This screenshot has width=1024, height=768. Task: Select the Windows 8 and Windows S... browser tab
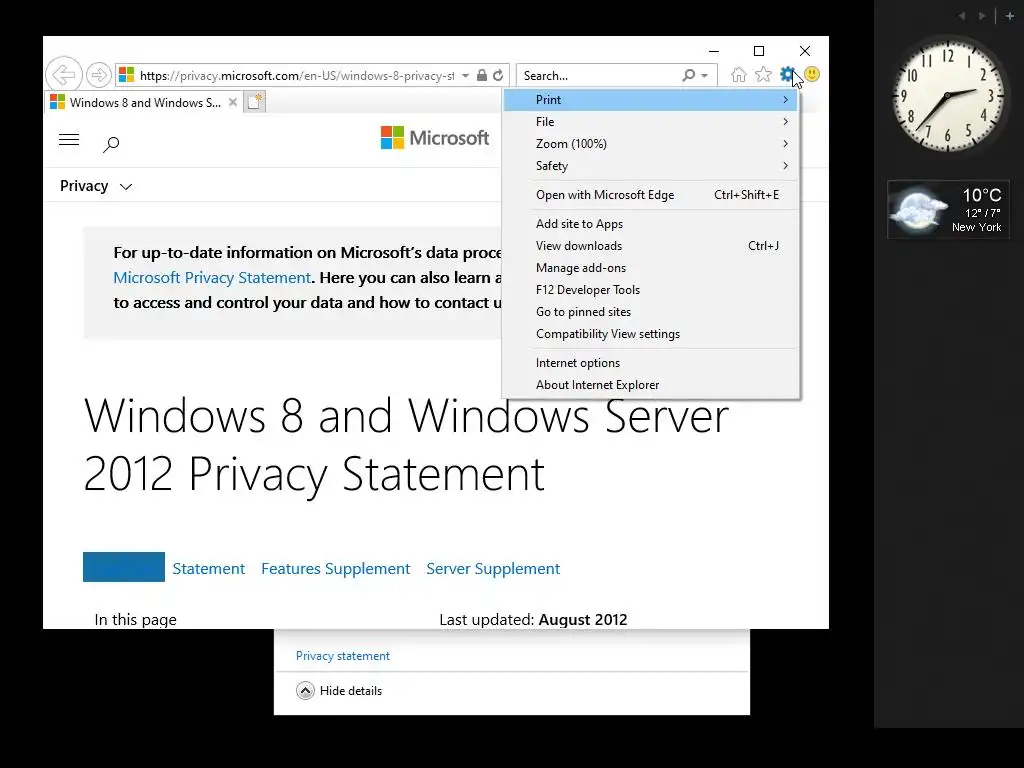pyautogui.click(x=143, y=103)
